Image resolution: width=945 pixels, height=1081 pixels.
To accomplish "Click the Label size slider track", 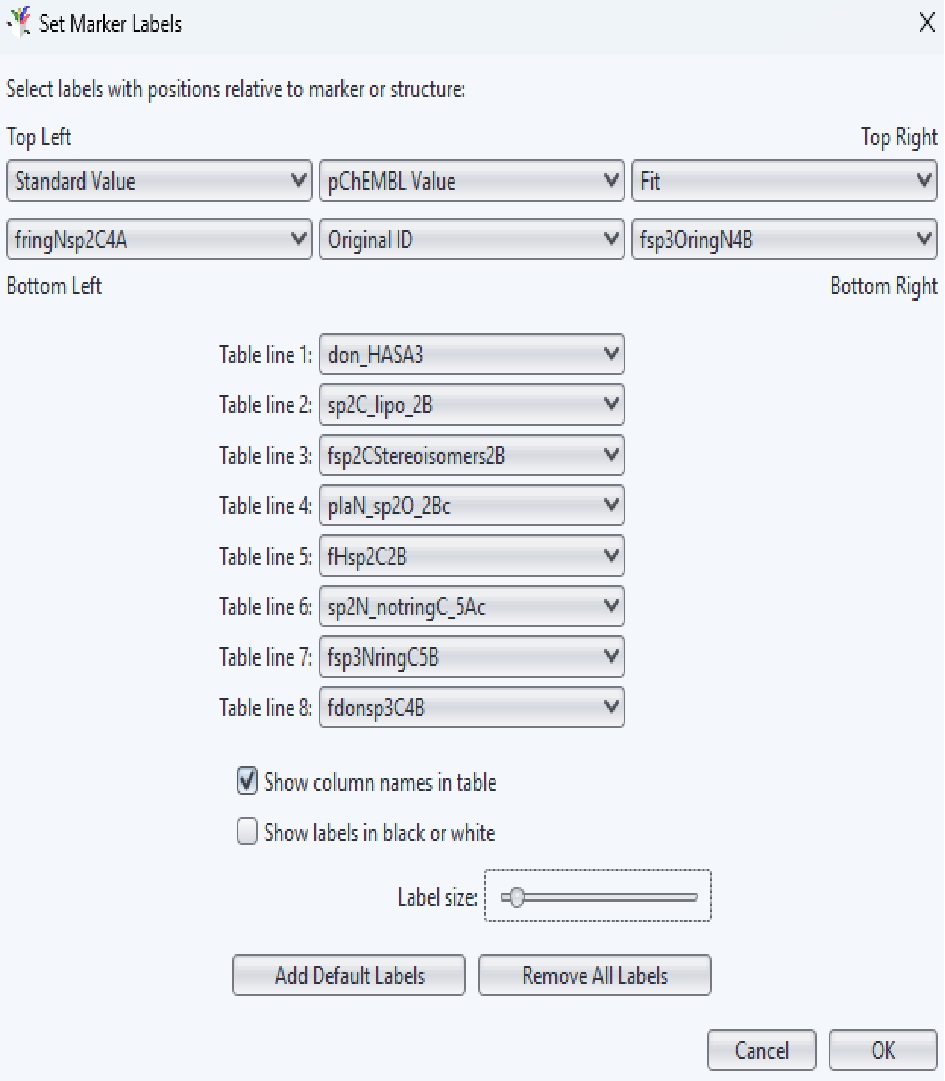I will pyautogui.click(x=620, y=898).
